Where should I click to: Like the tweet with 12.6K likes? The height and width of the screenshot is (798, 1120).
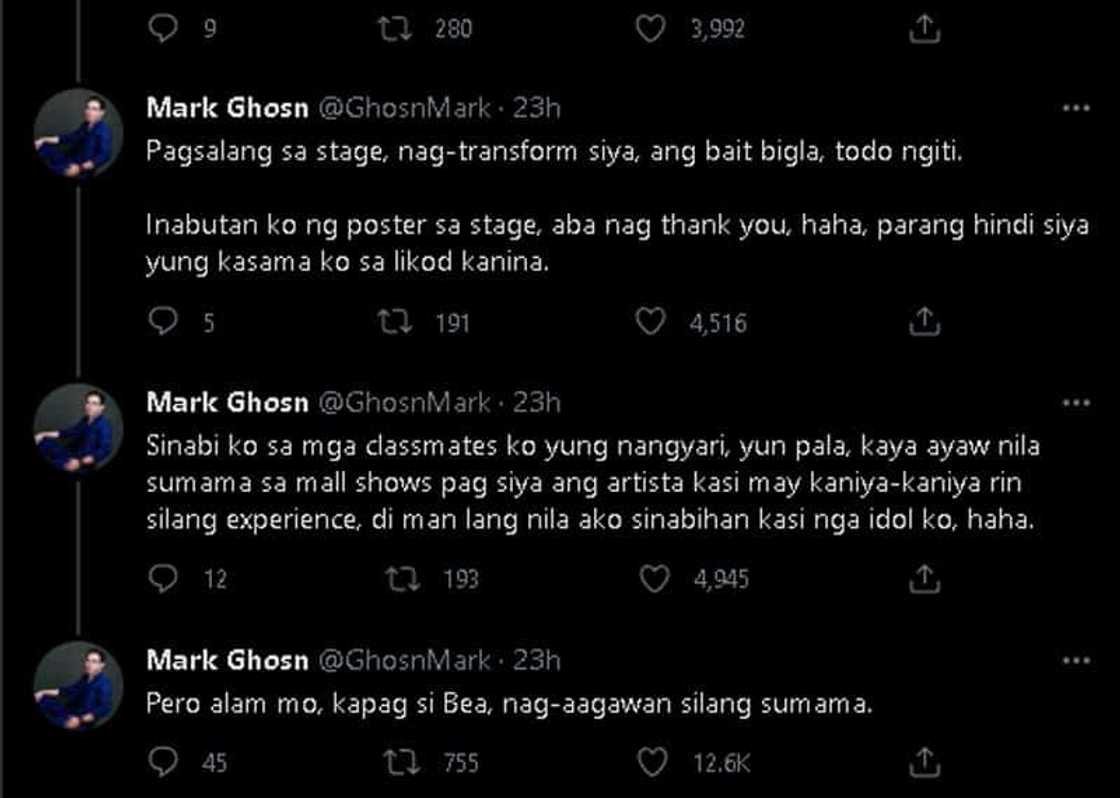[x=651, y=762]
